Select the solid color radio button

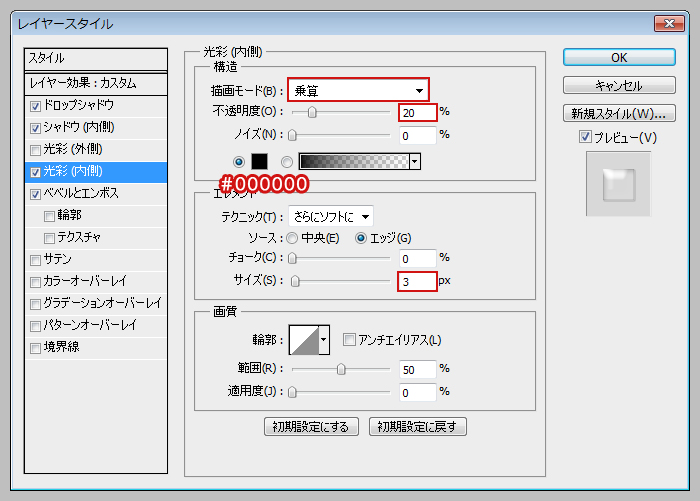tap(239, 162)
